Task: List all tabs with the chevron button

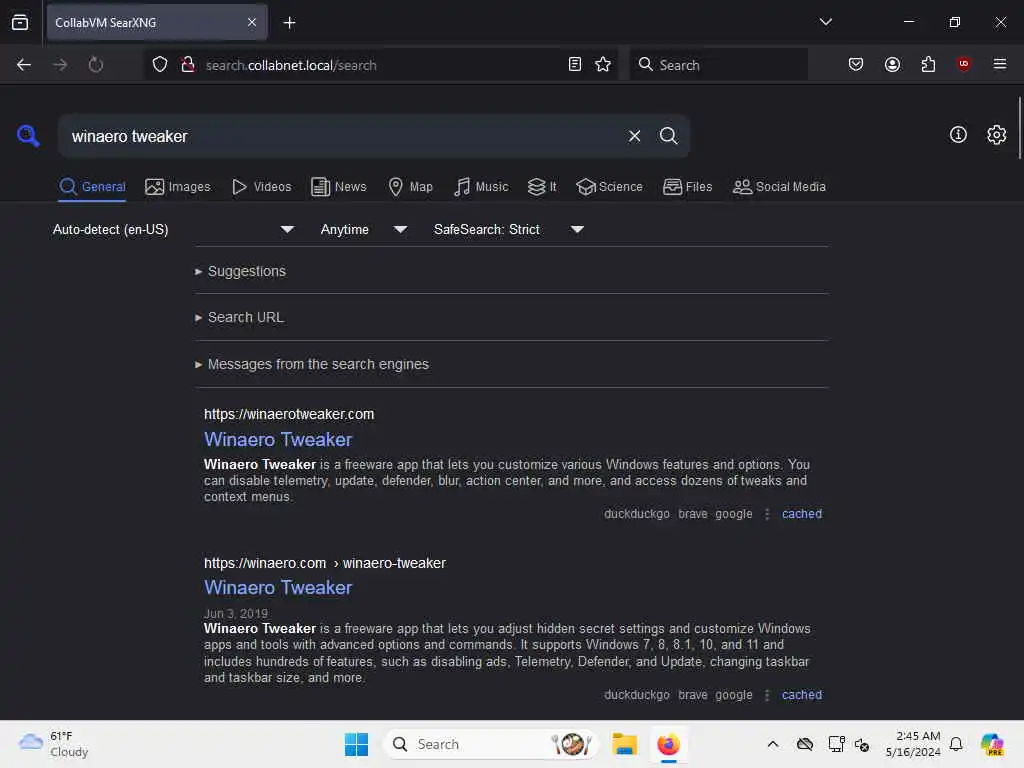Action: (x=825, y=22)
